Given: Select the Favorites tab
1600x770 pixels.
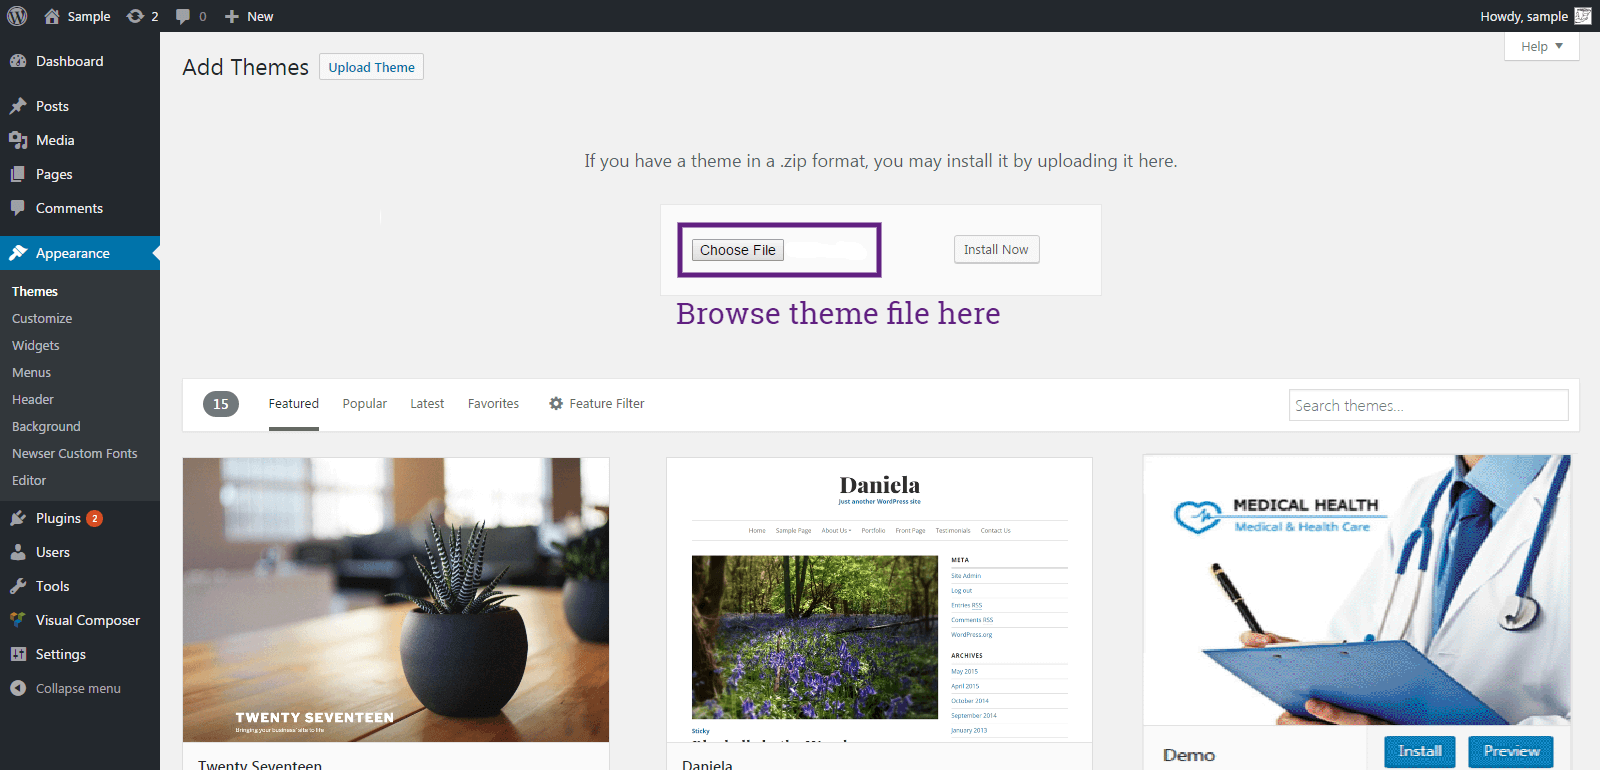Looking at the screenshot, I should coord(493,404).
